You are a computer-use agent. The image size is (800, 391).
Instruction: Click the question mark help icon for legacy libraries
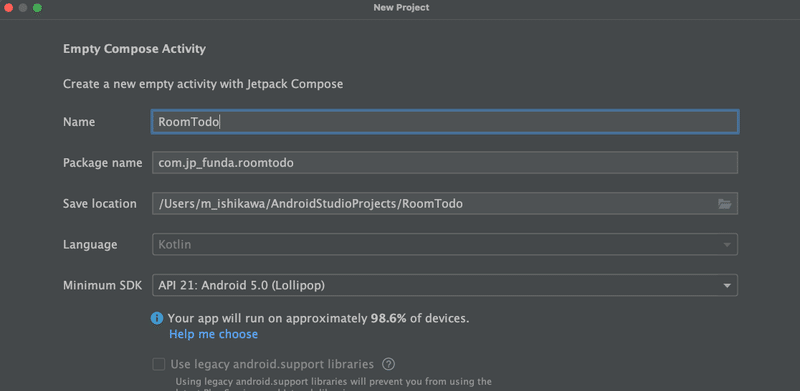pos(389,364)
